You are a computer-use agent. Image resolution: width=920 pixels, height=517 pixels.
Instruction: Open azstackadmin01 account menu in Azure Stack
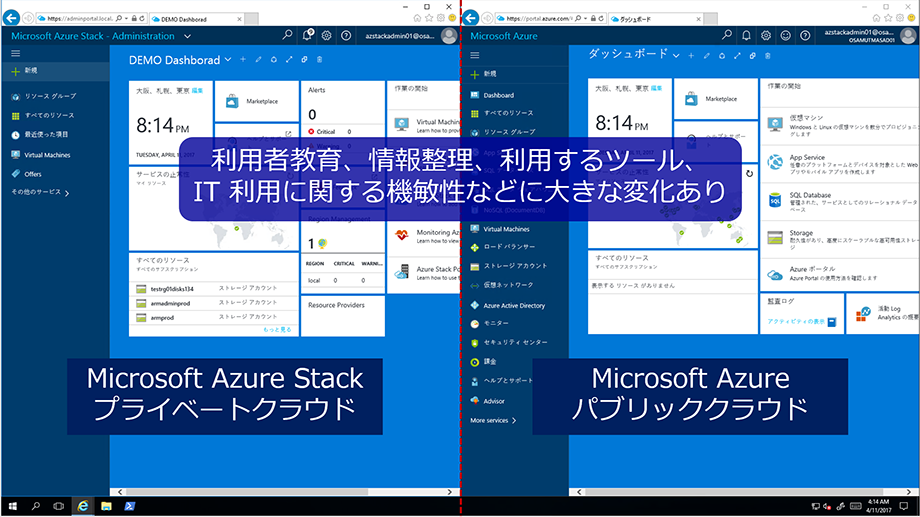(411, 36)
